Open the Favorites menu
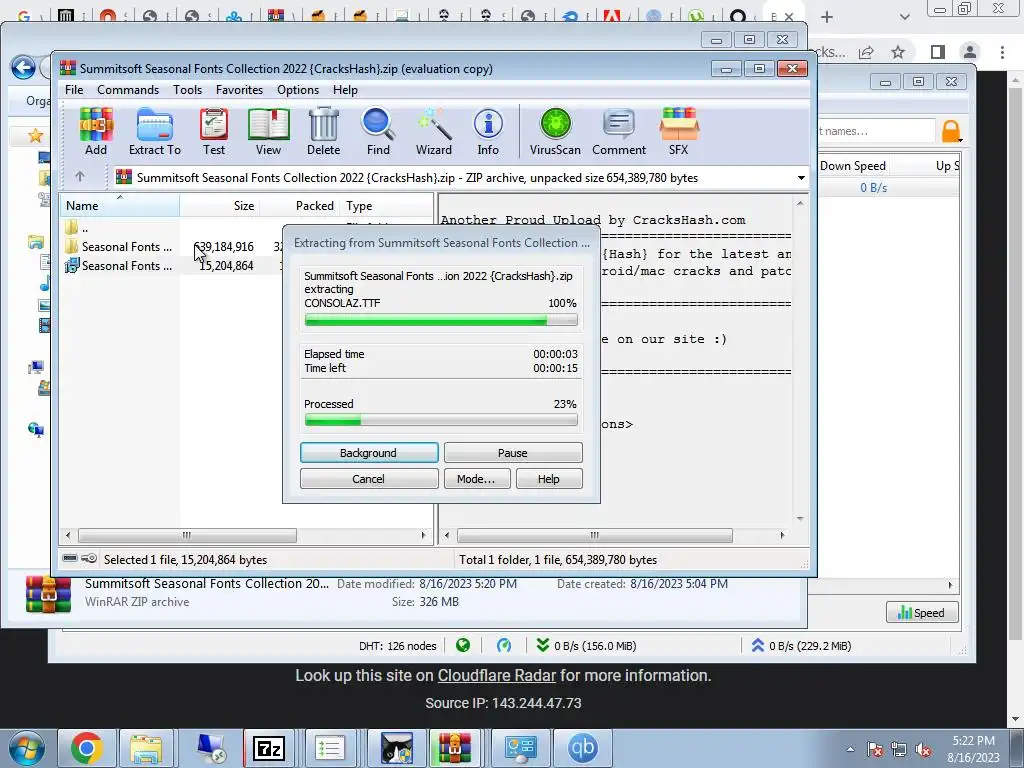The width and height of the screenshot is (1024, 768). [239, 89]
